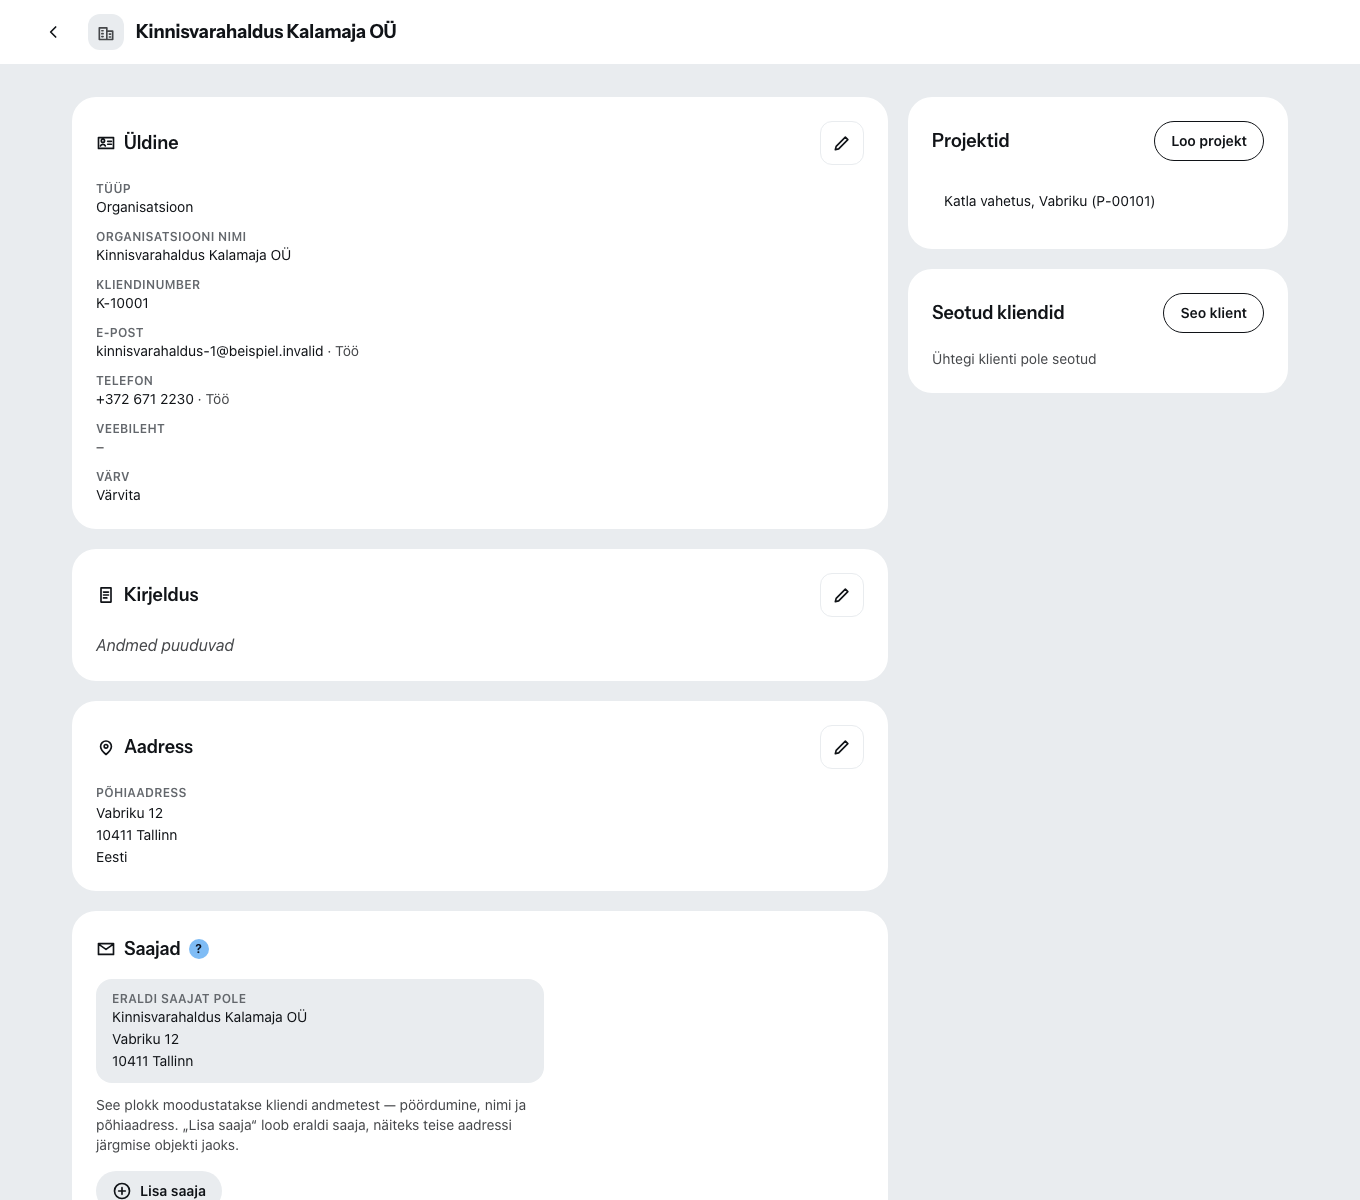
Task: Open project Katla vahetus, Vabriku (P-00101)
Action: [1049, 201]
